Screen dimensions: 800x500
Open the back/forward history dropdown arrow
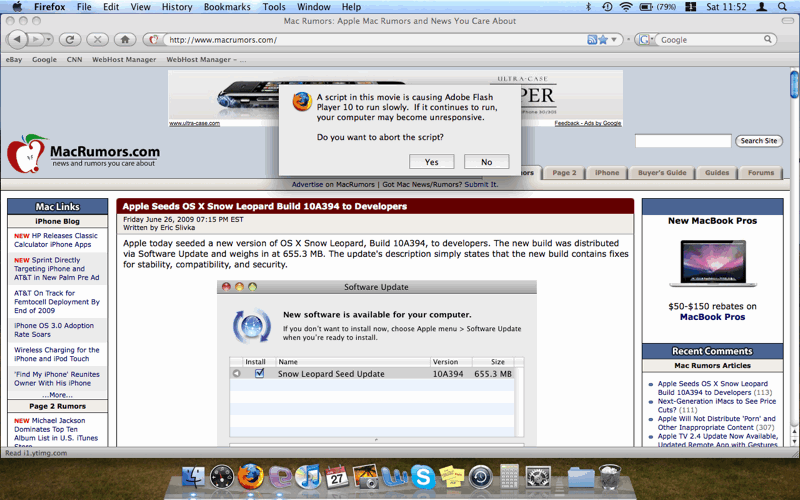[x=48, y=39]
